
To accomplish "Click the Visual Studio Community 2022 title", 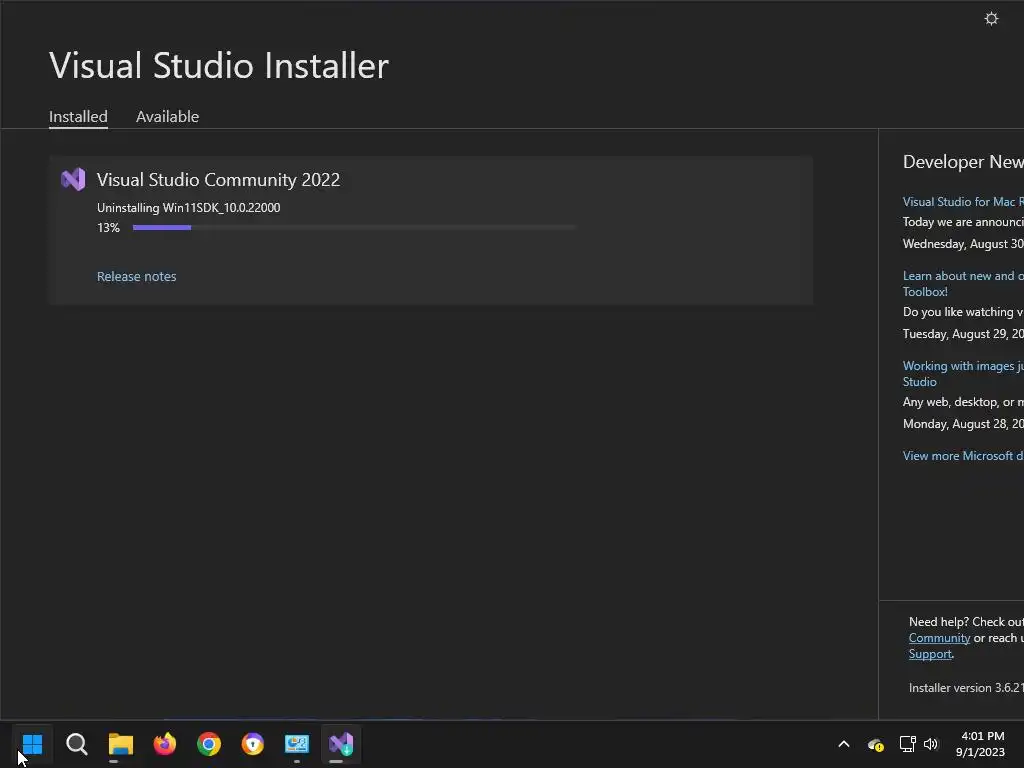I will click(218, 180).
